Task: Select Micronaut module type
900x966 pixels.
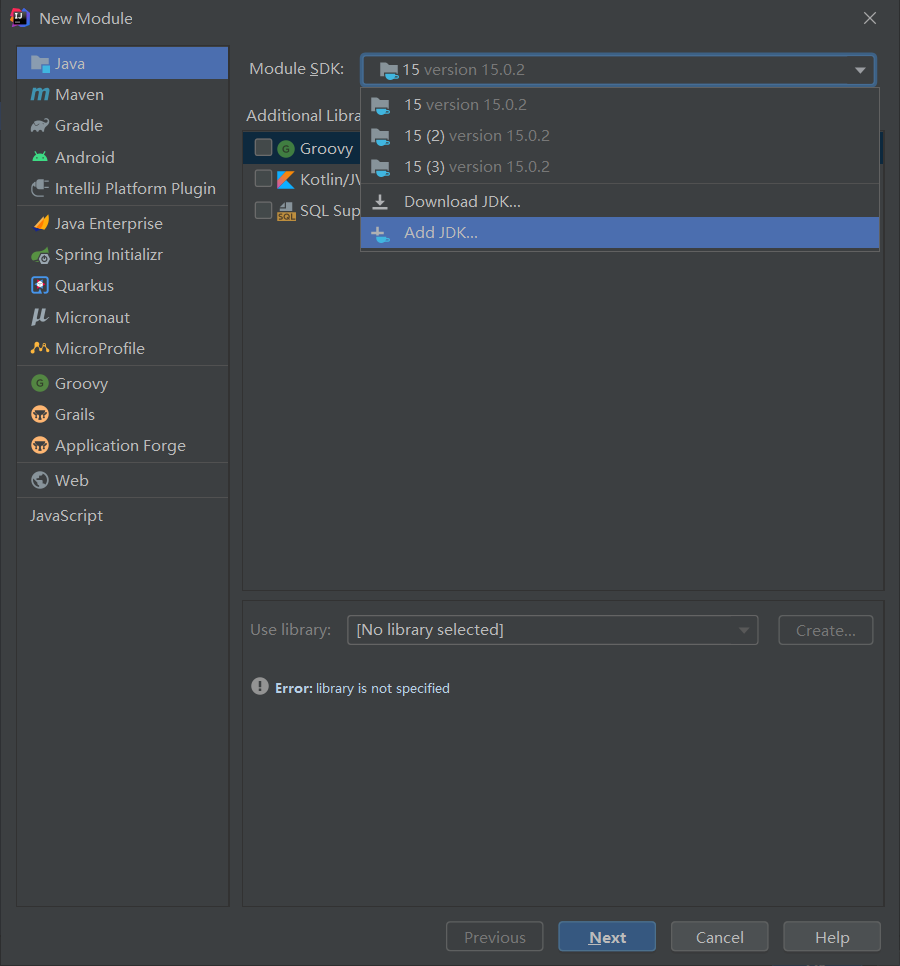Action: [x=123, y=317]
